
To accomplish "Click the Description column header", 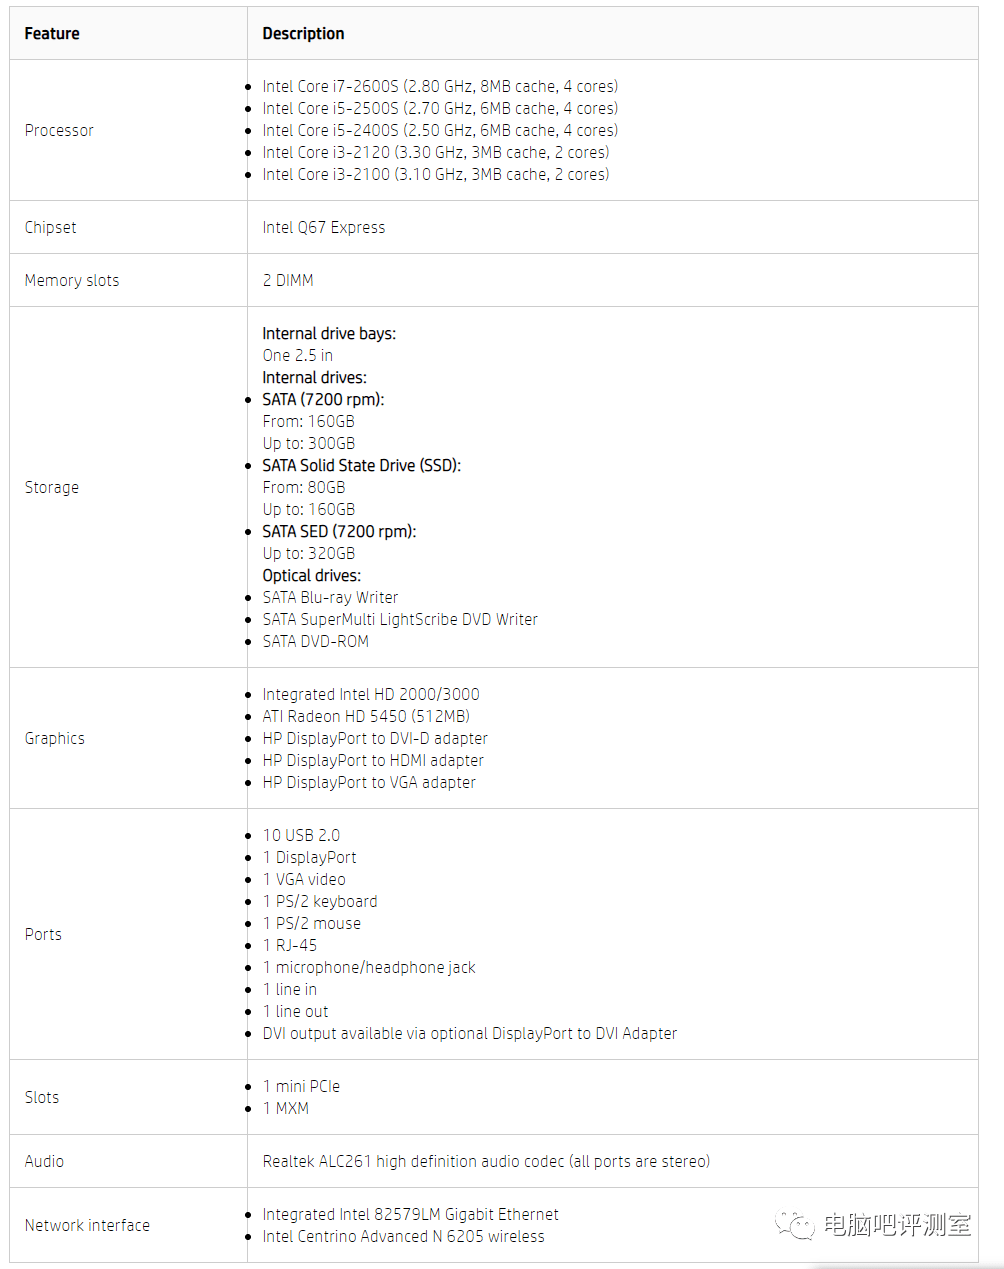I will pos(303,33).
